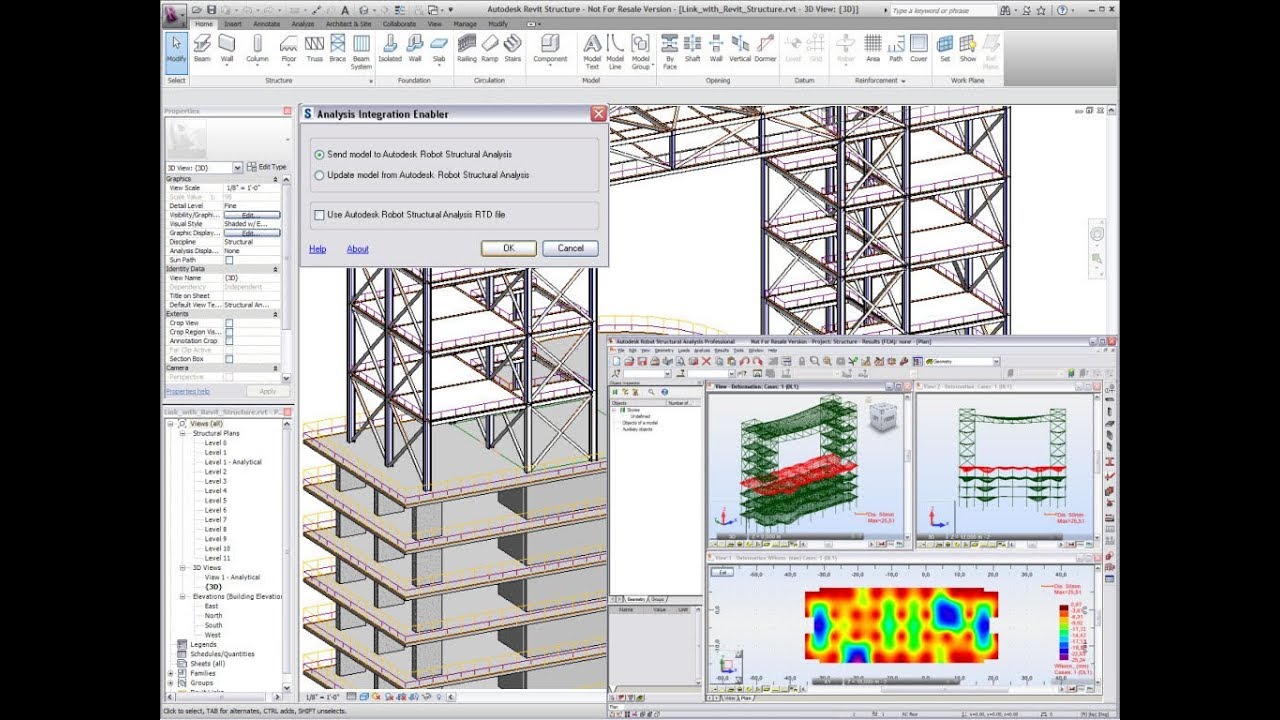Viewport: 1280px width, 720px height.
Task: Enable Use Autodesk Robot RTD file checkbox
Action: coord(319,215)
